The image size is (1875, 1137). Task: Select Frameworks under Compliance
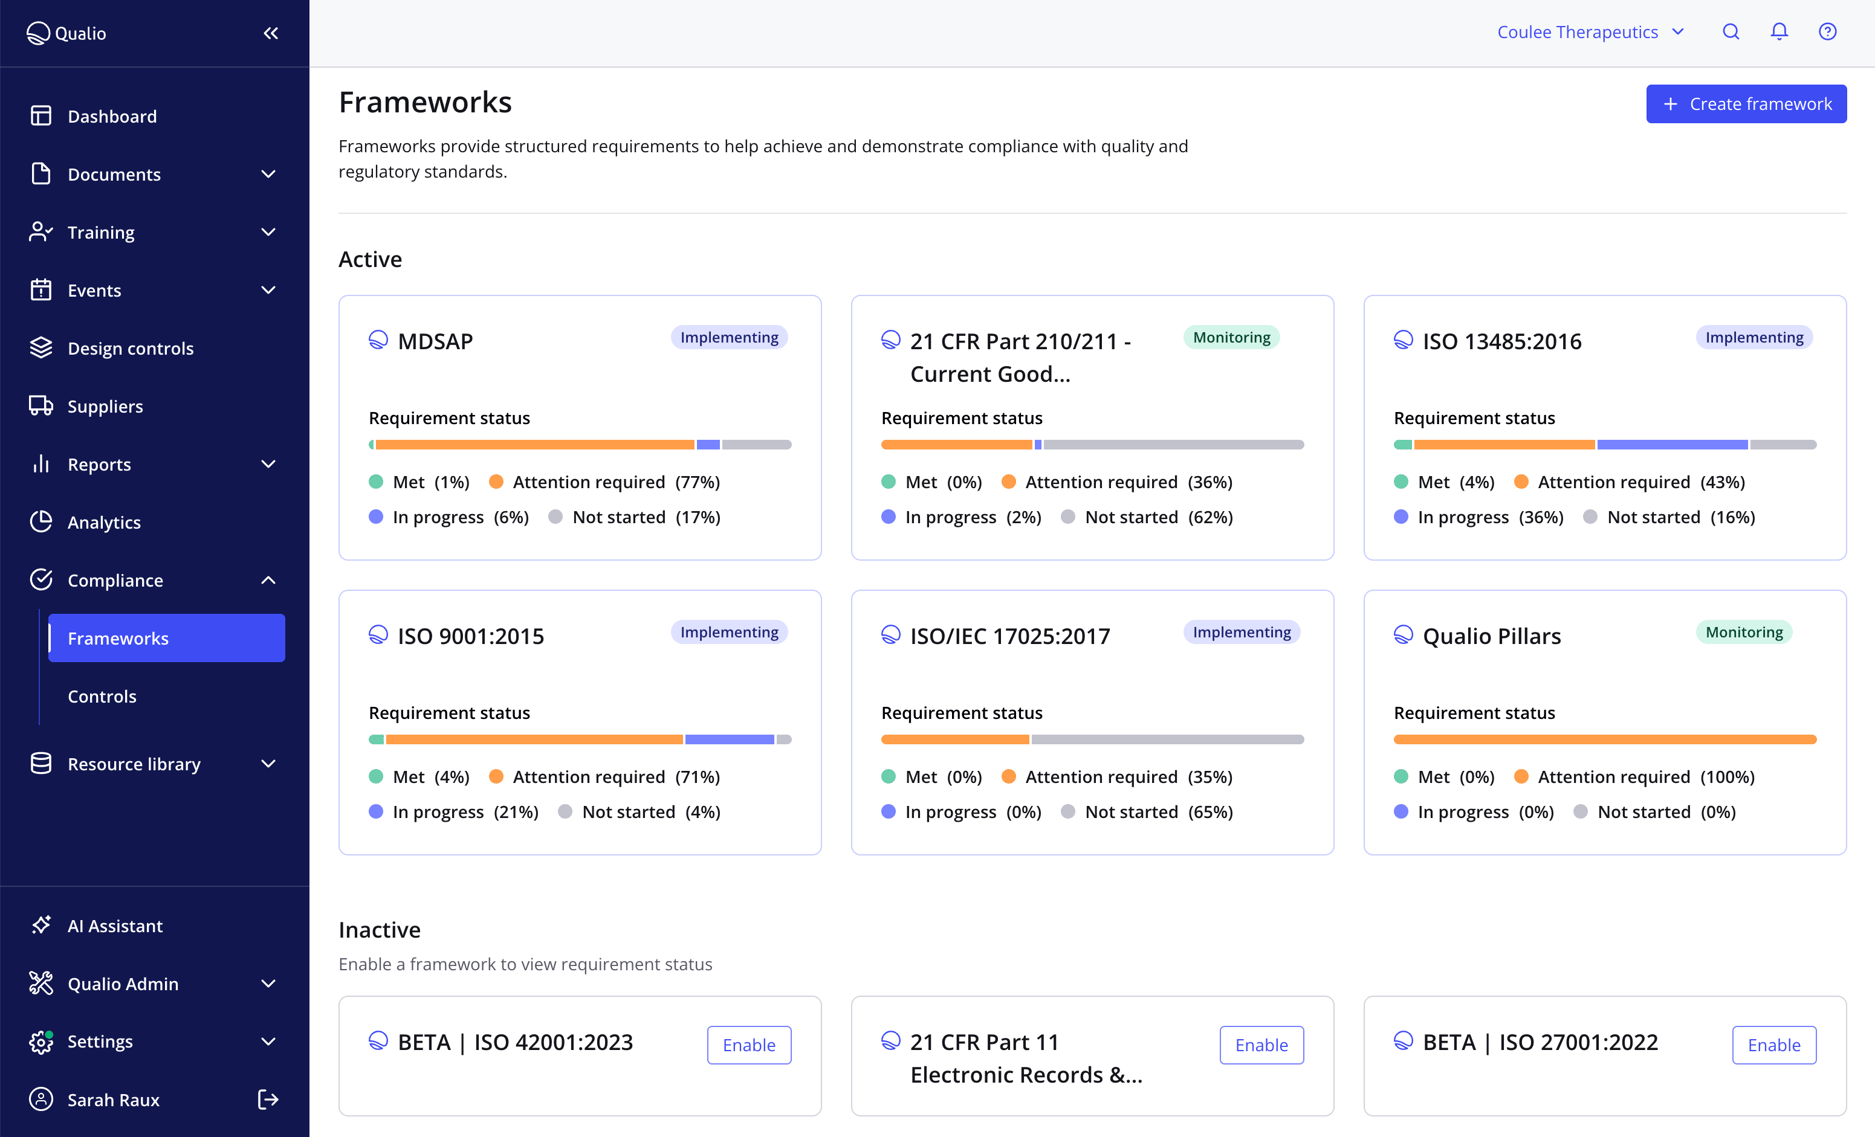[x=118, y=638]
